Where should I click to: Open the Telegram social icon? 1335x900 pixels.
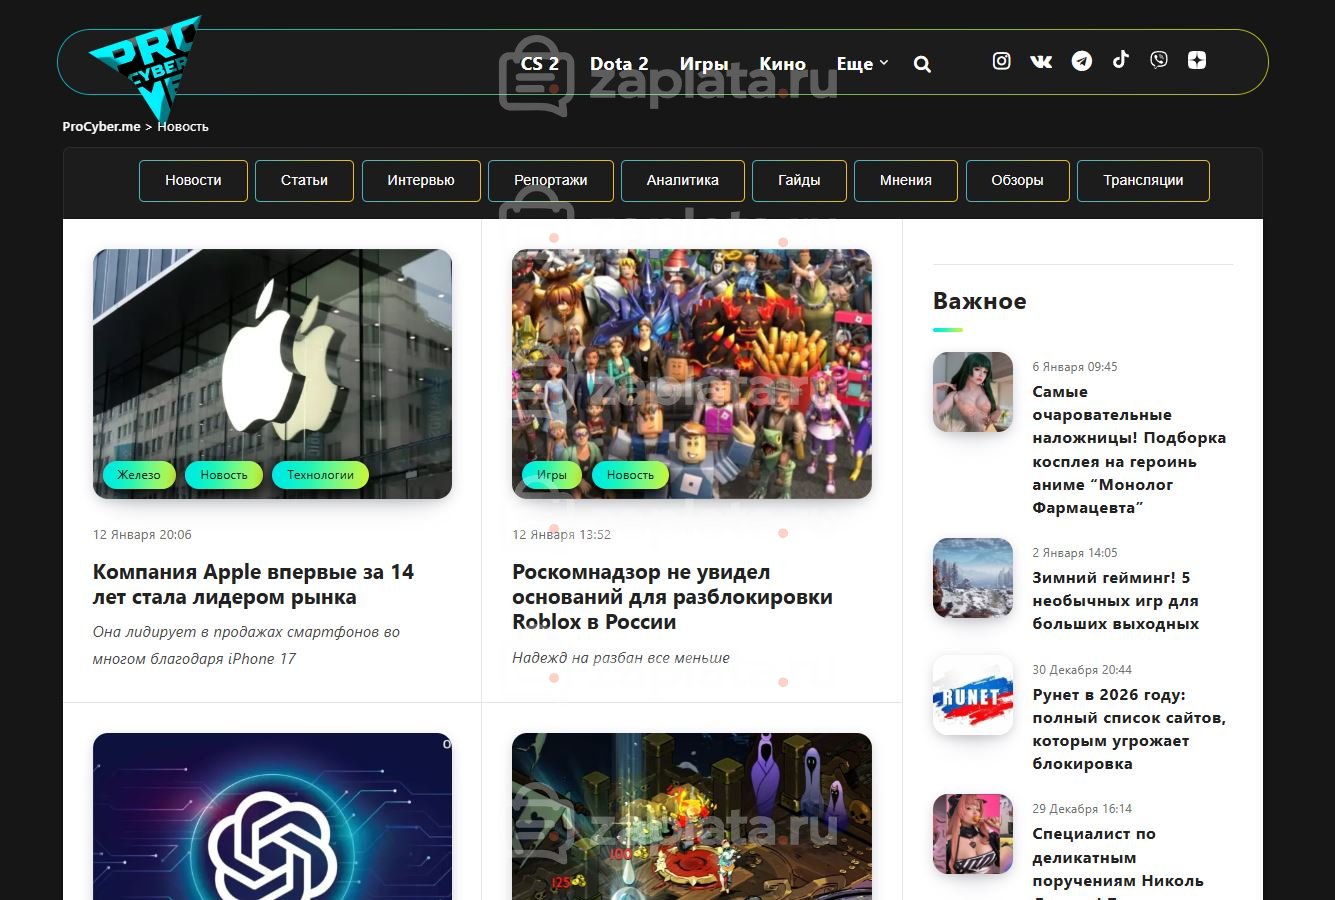[x=1081, y=61]
